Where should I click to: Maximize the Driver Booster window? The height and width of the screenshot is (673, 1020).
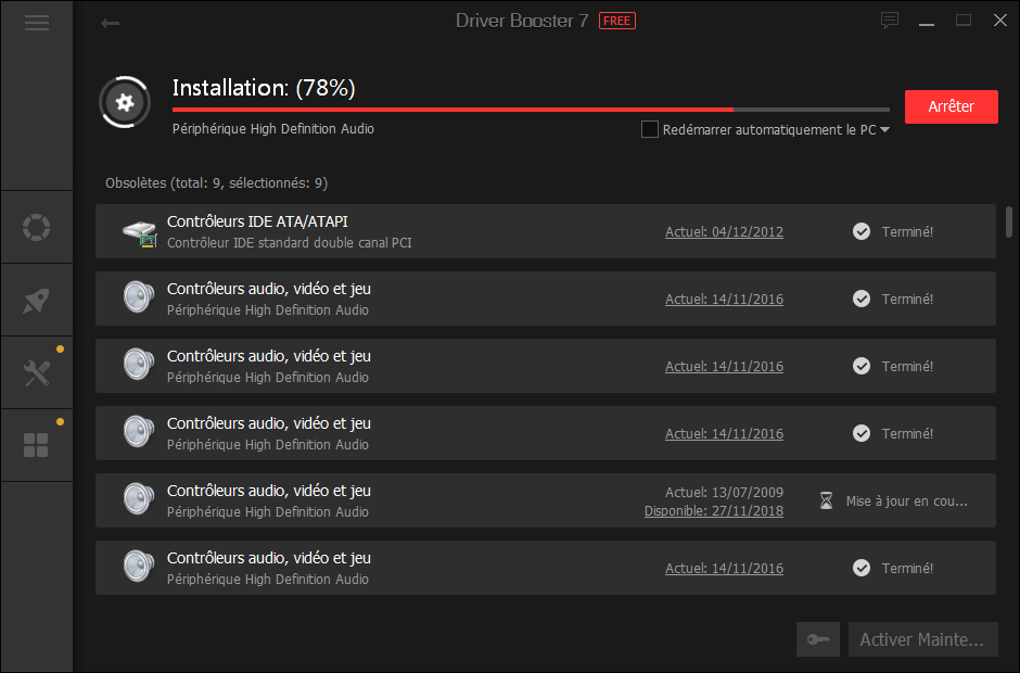click(963, 21)
